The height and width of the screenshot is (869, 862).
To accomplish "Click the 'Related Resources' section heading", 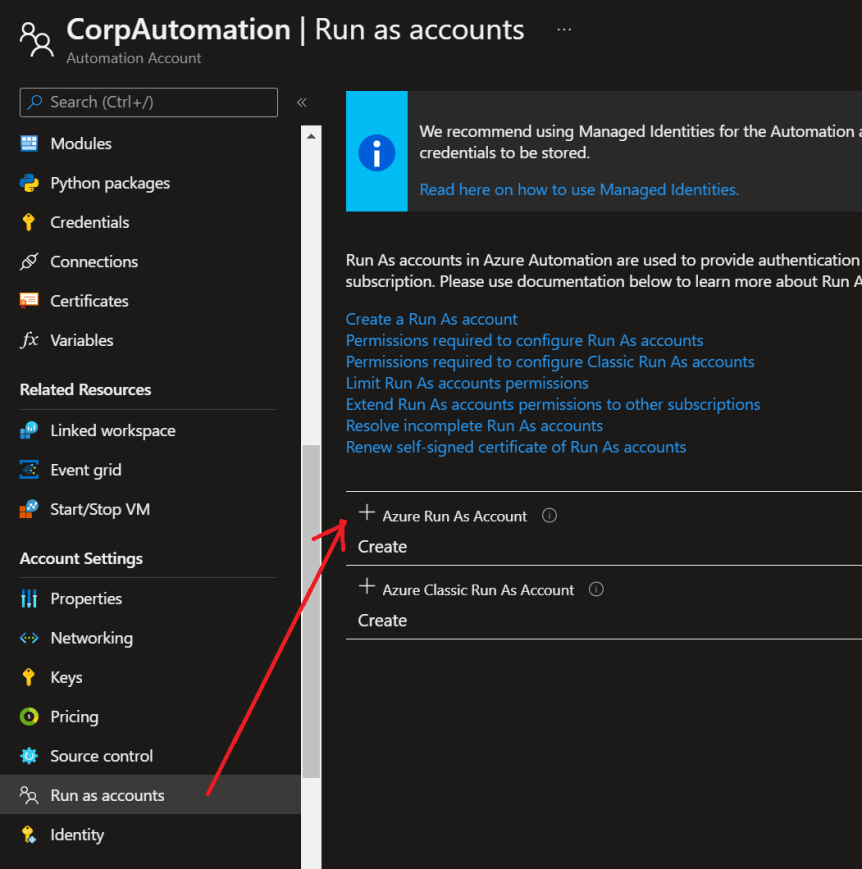I will click(x=85, y=390).
